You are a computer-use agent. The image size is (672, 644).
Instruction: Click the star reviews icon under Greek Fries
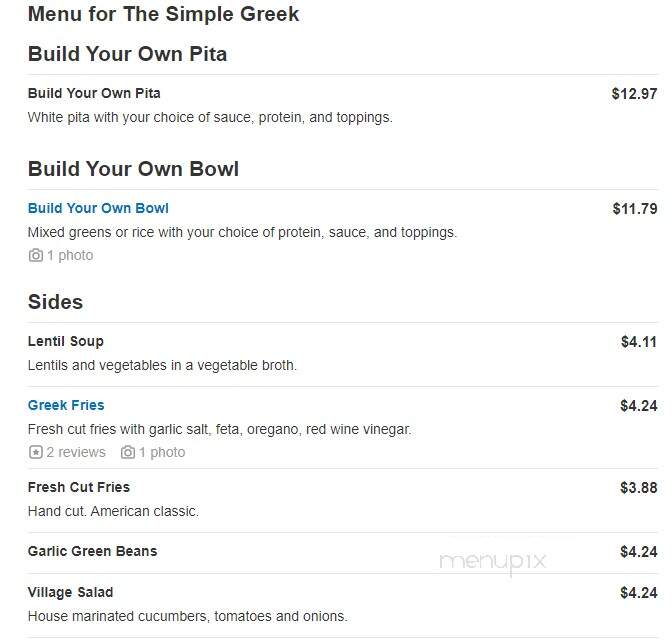36,452
